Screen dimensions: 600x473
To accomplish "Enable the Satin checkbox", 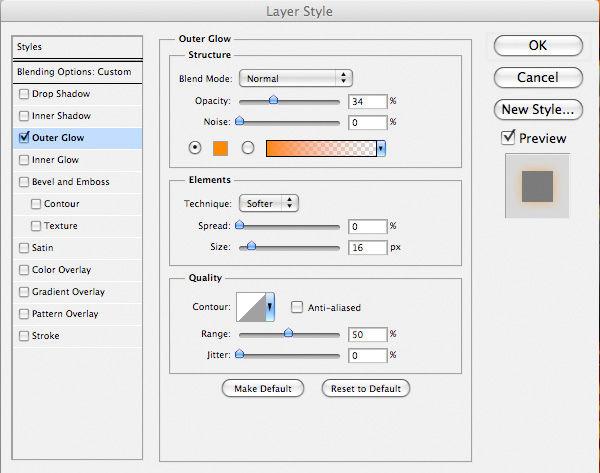I will click(x=24, y=248).
